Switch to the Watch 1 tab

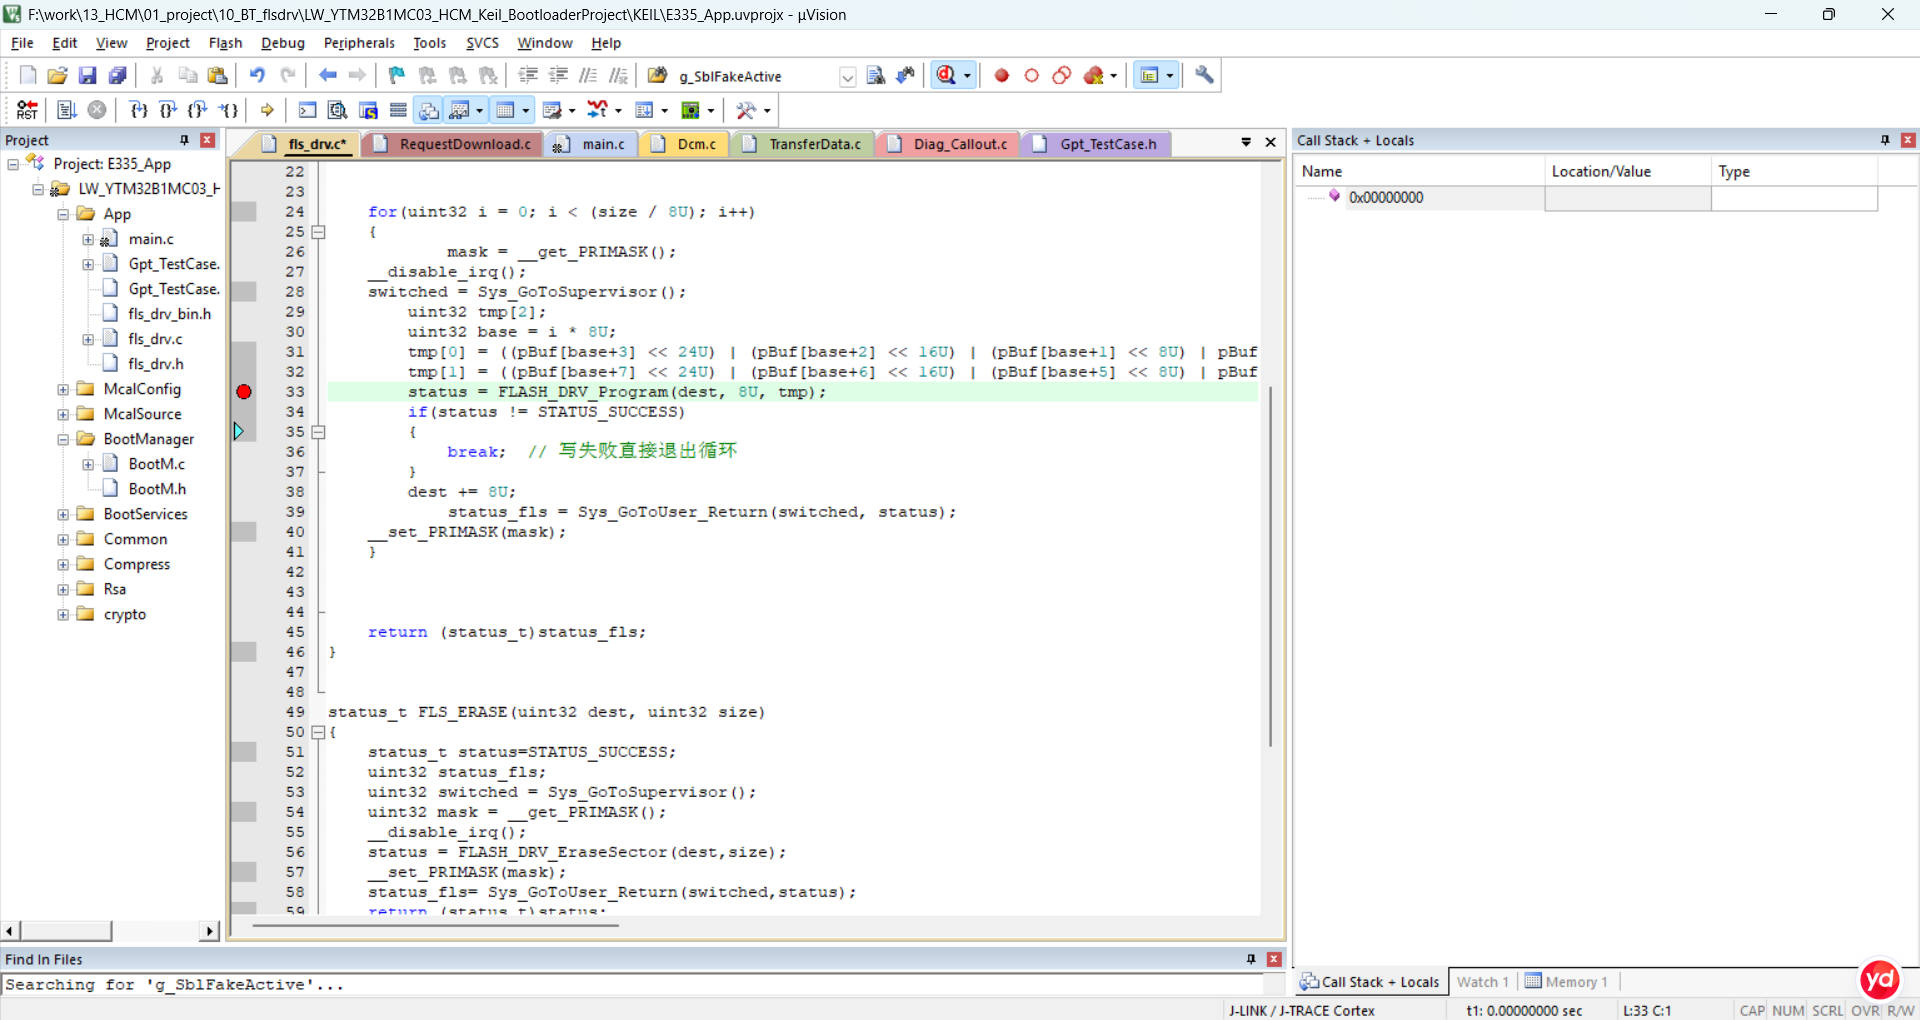1482,982
